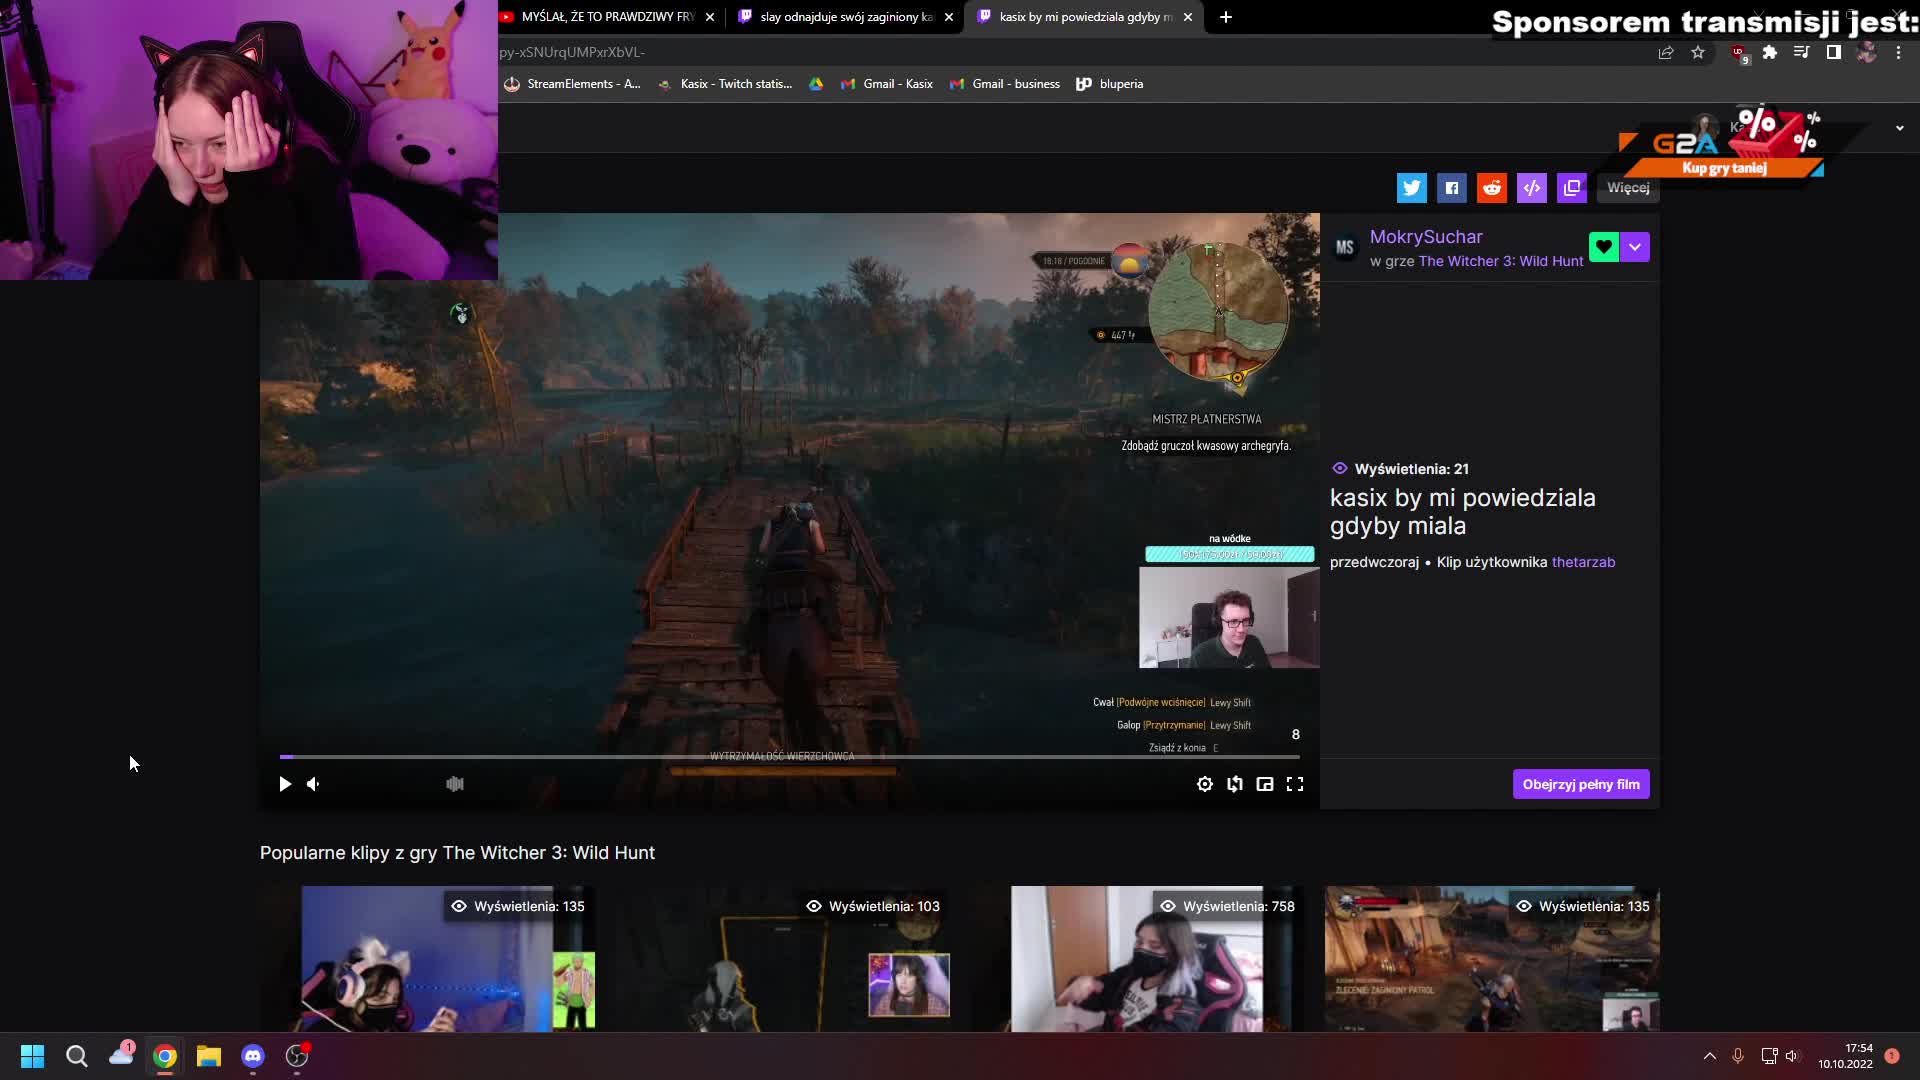The width and height of the screenshot is (1920, 1080).
Task: Open popular clip with 758 views
Action: 1136,958
